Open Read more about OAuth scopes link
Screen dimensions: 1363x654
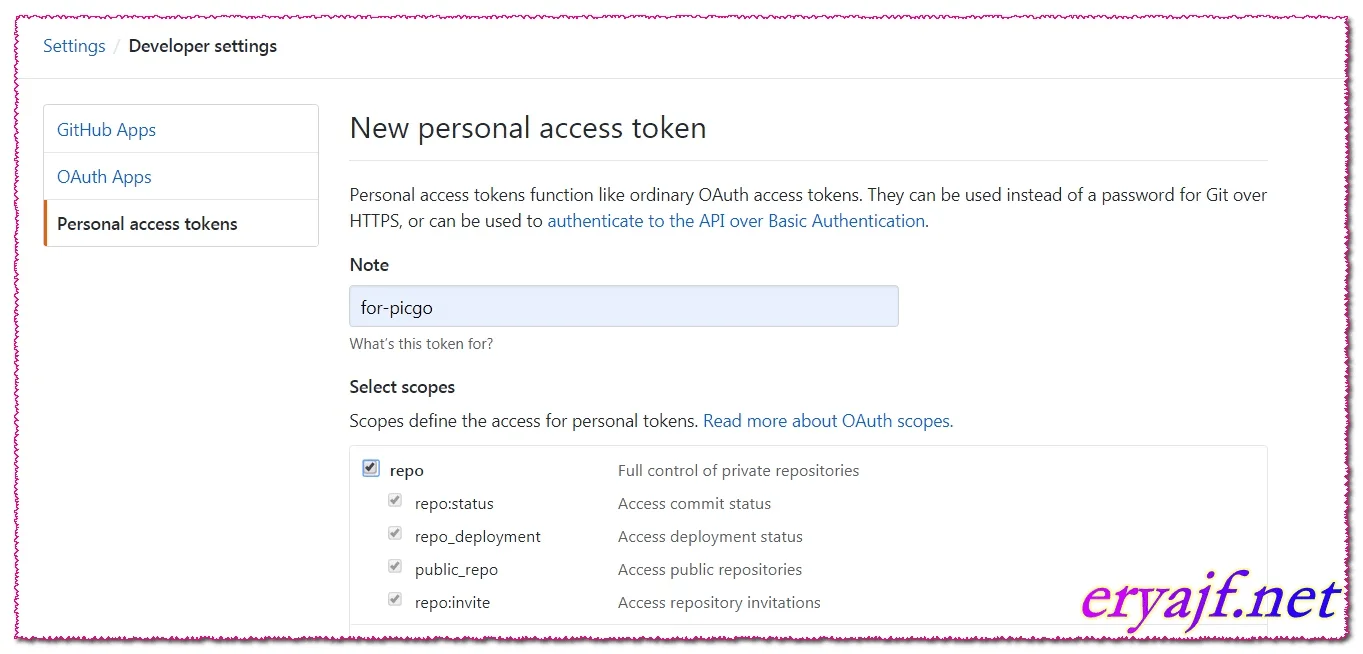pos(828,421)
